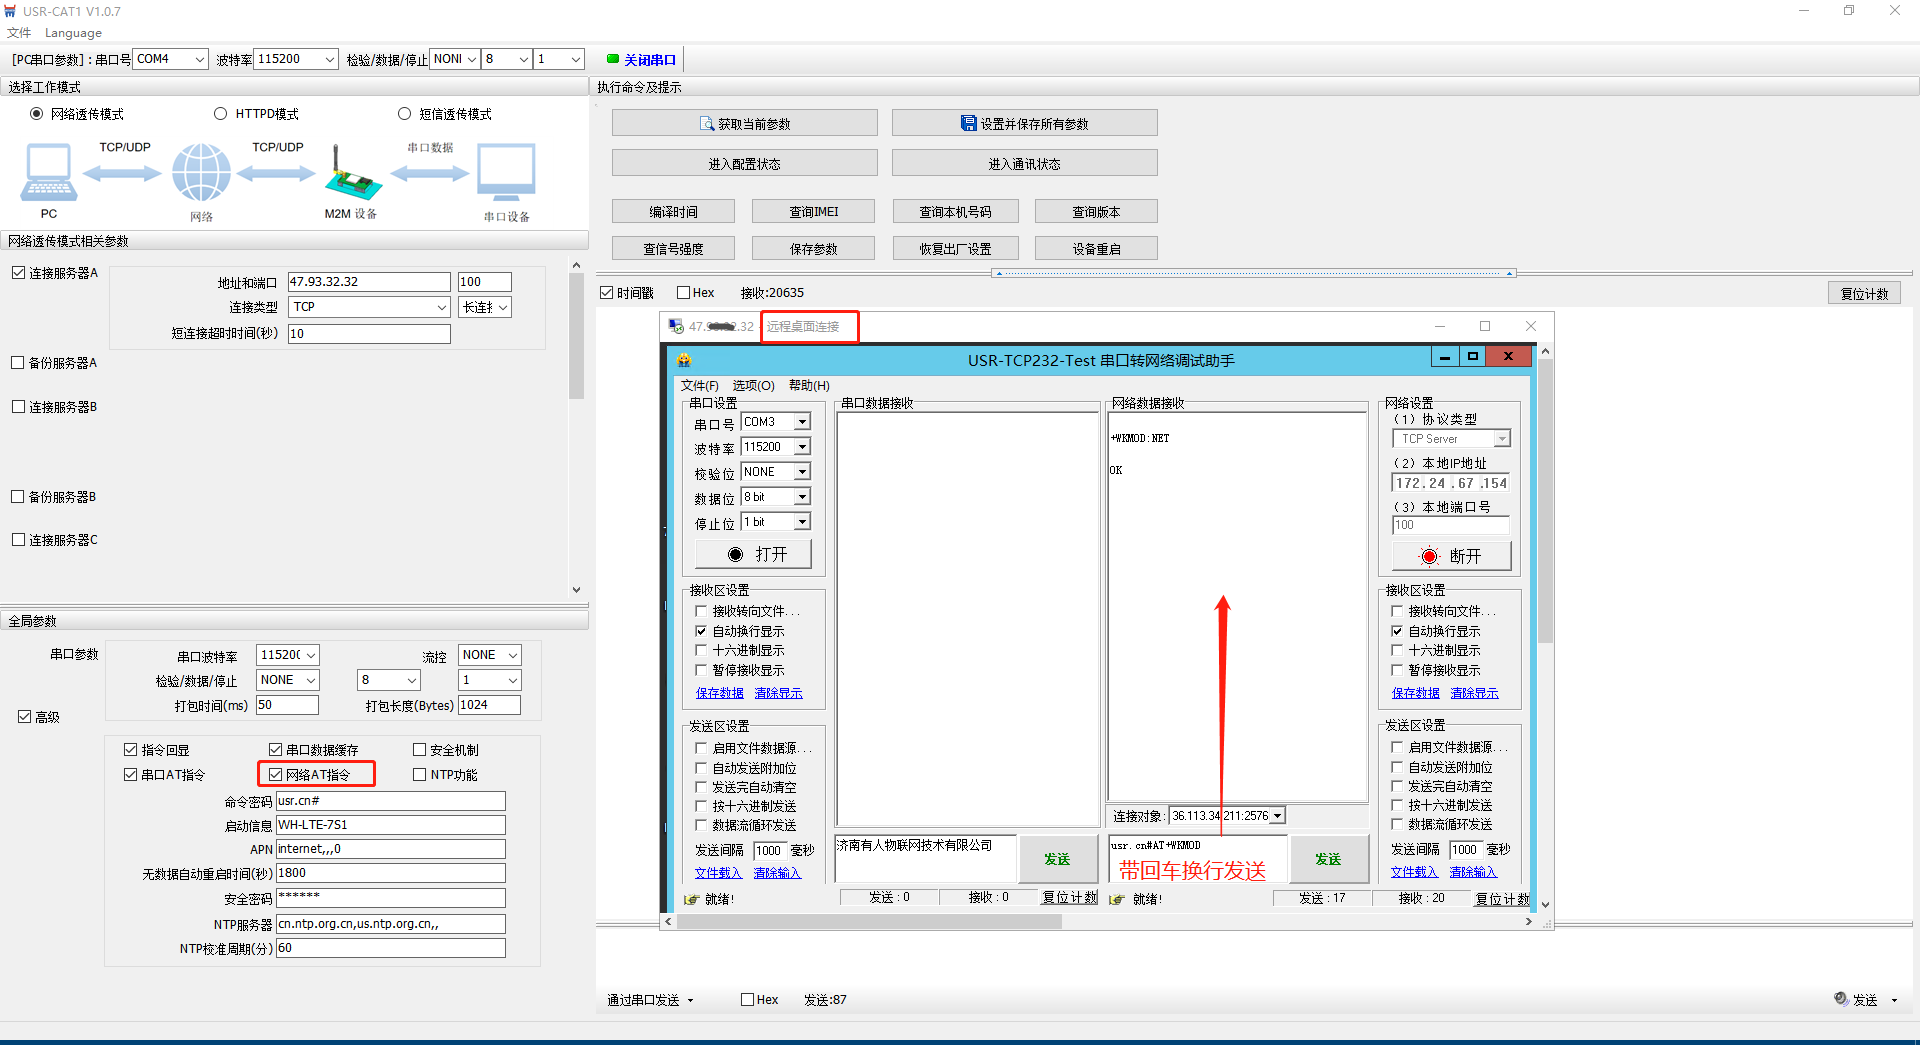Open the 流控 NONE dropdown
Screen dimensions: 1920x1045
click(490, 655)
